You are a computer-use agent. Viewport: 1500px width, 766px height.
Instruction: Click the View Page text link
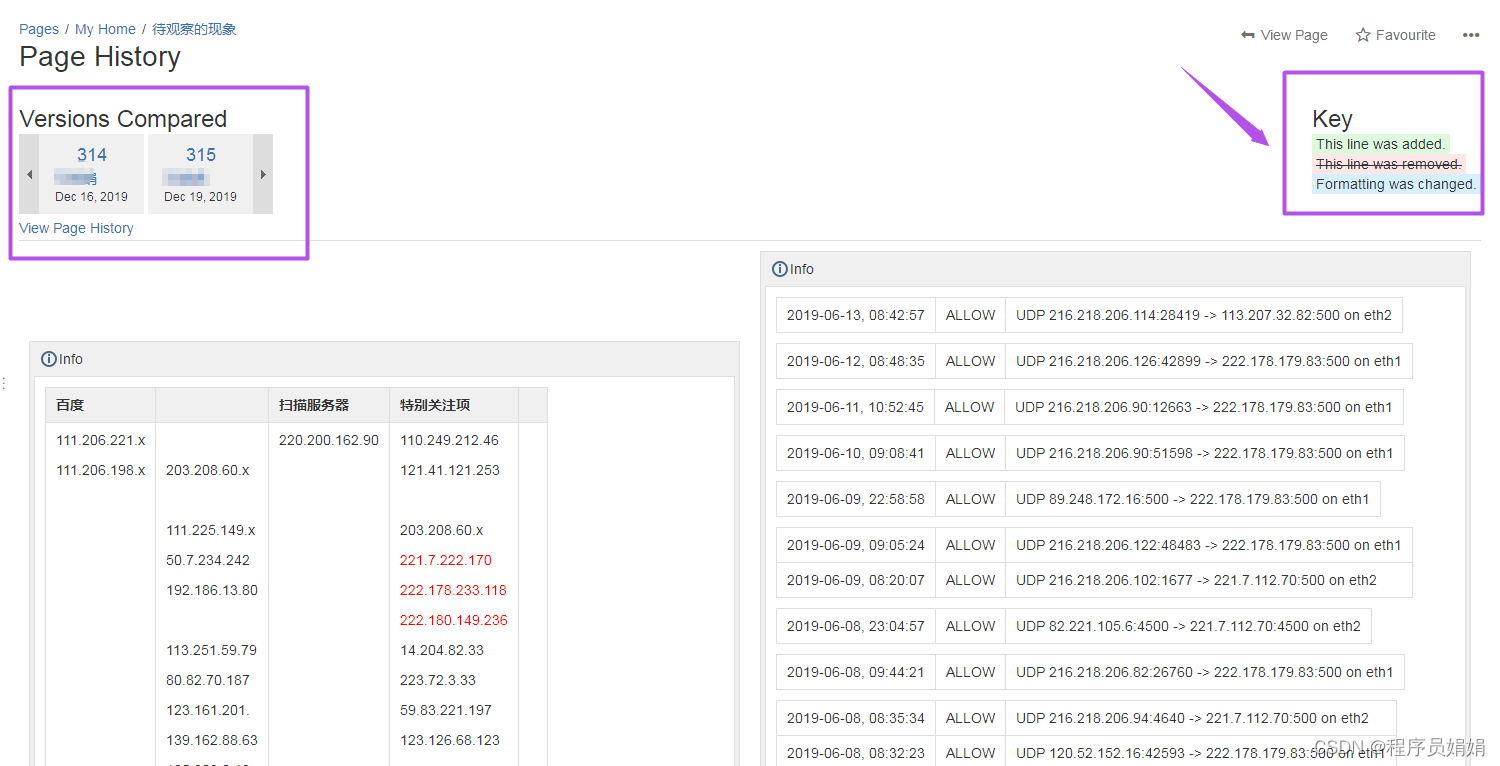coord(1294,35)
